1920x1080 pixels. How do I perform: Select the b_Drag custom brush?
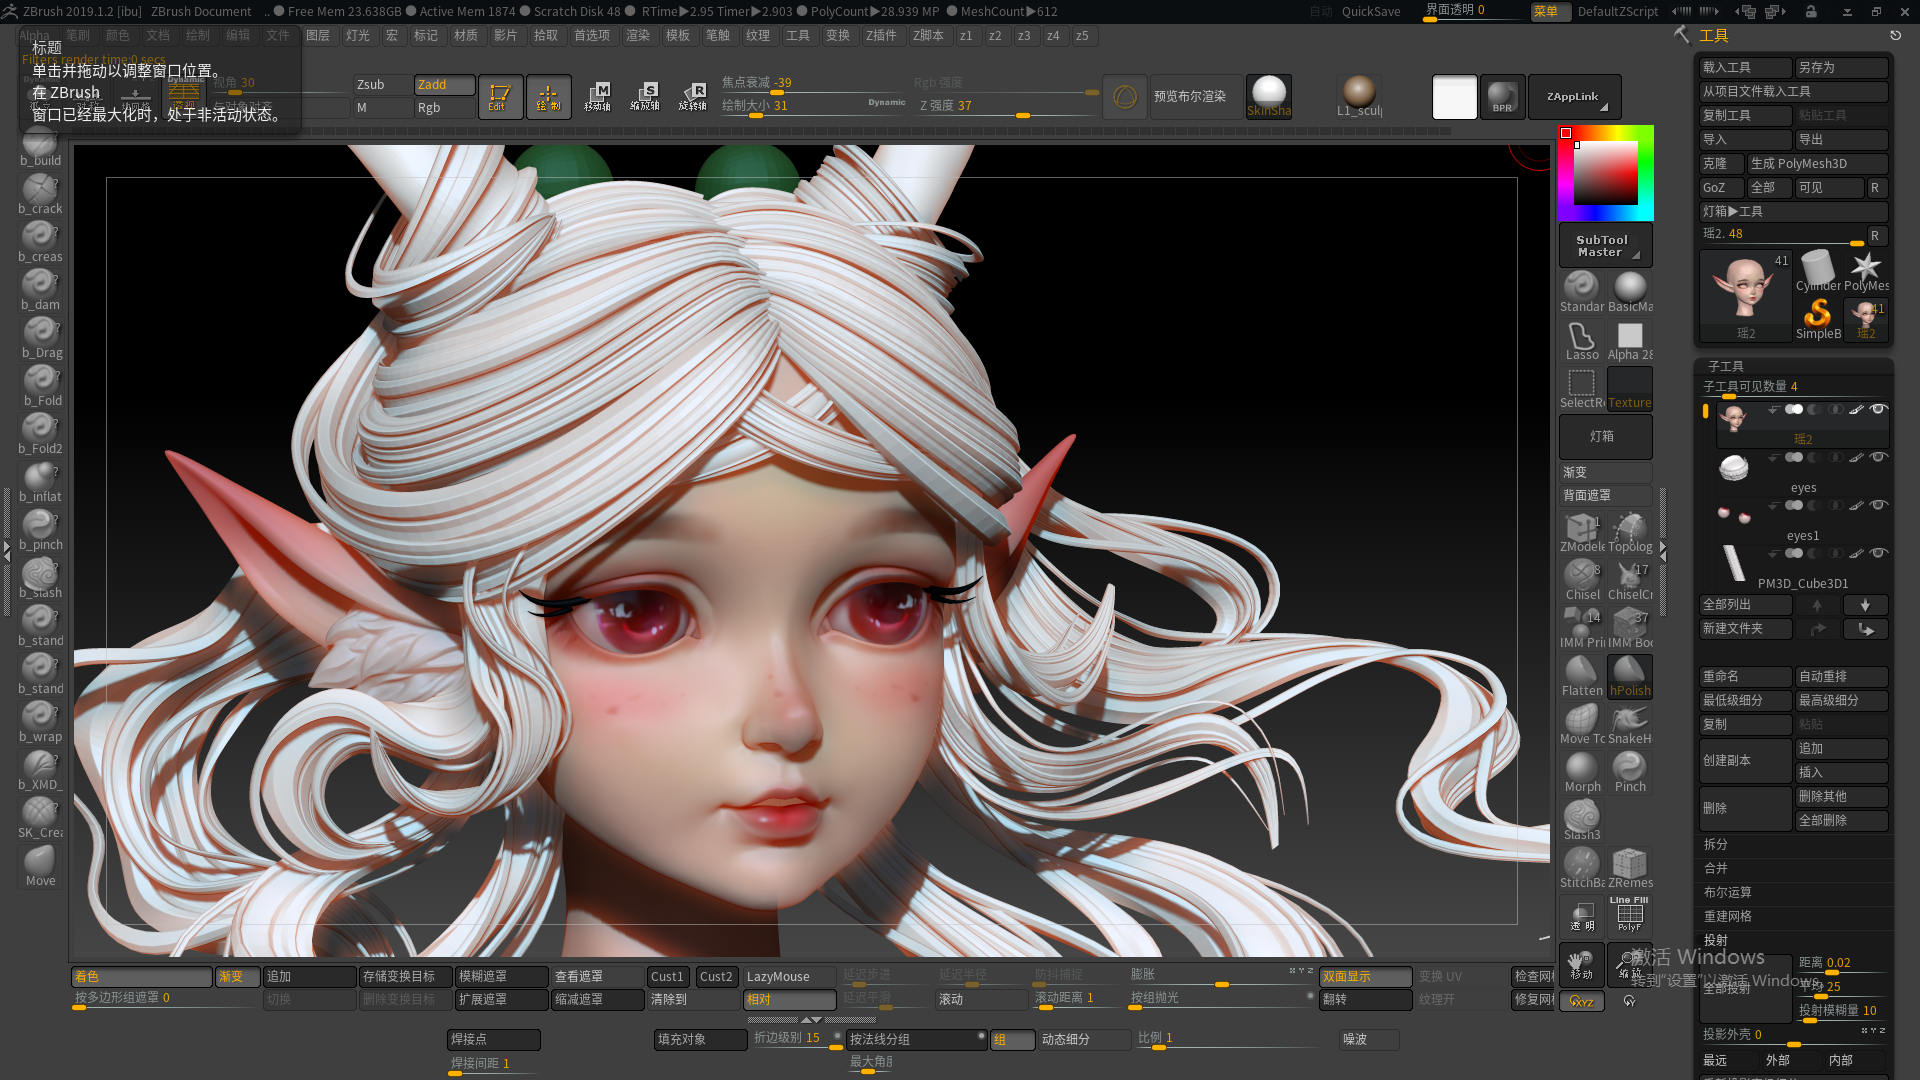click(40, 338)
